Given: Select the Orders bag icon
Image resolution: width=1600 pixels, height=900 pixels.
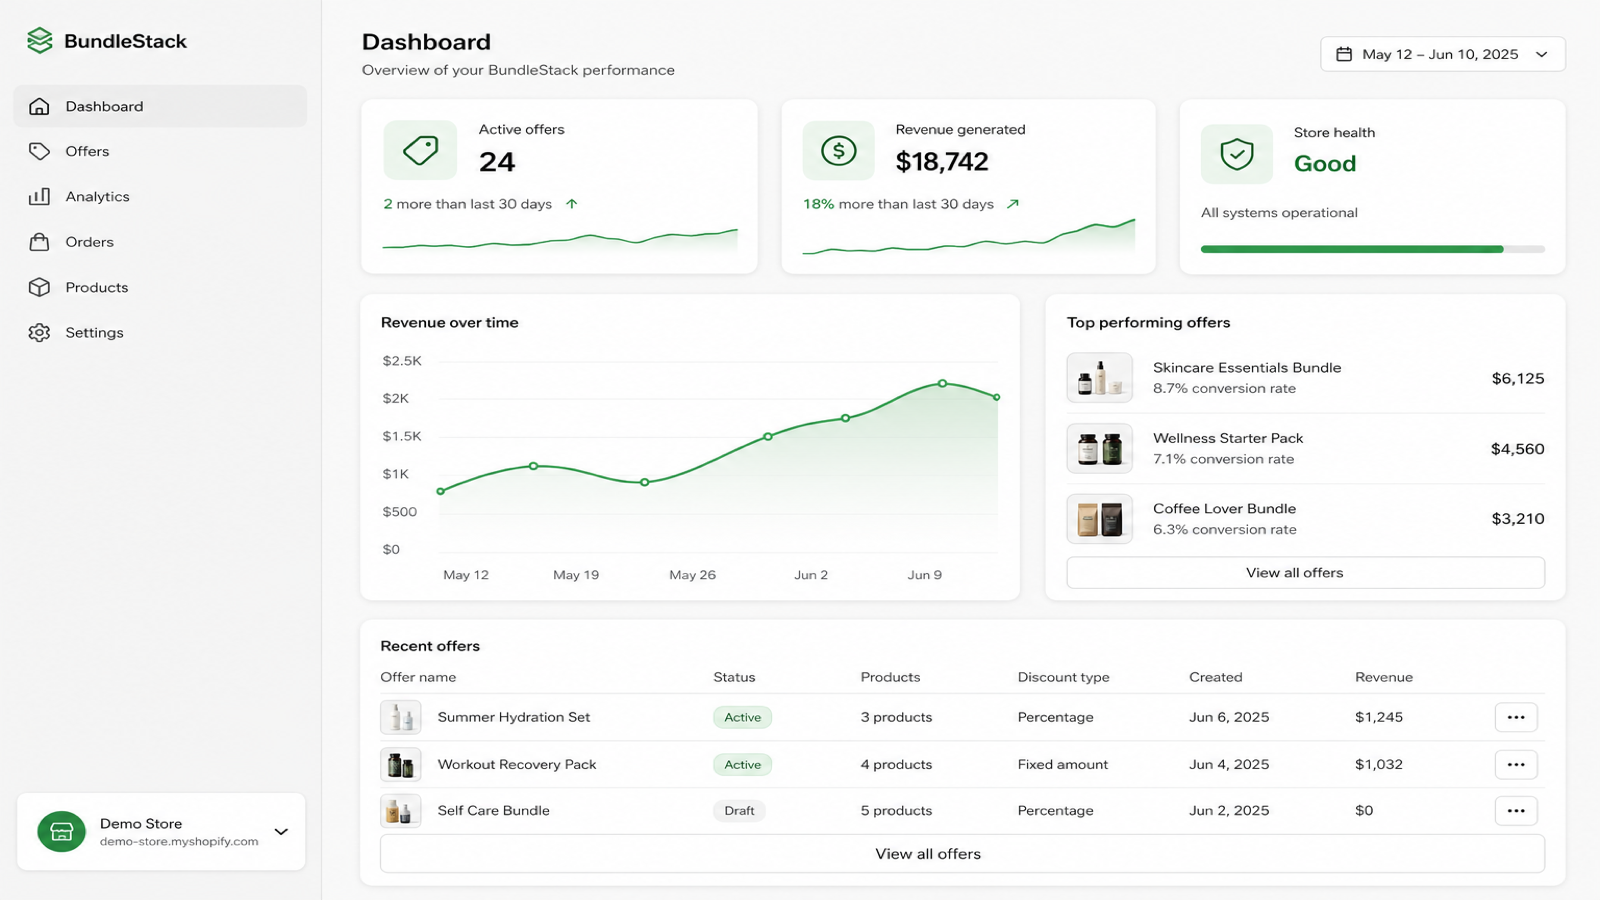Looking at the screenshot, I should [x=39, y=242].
